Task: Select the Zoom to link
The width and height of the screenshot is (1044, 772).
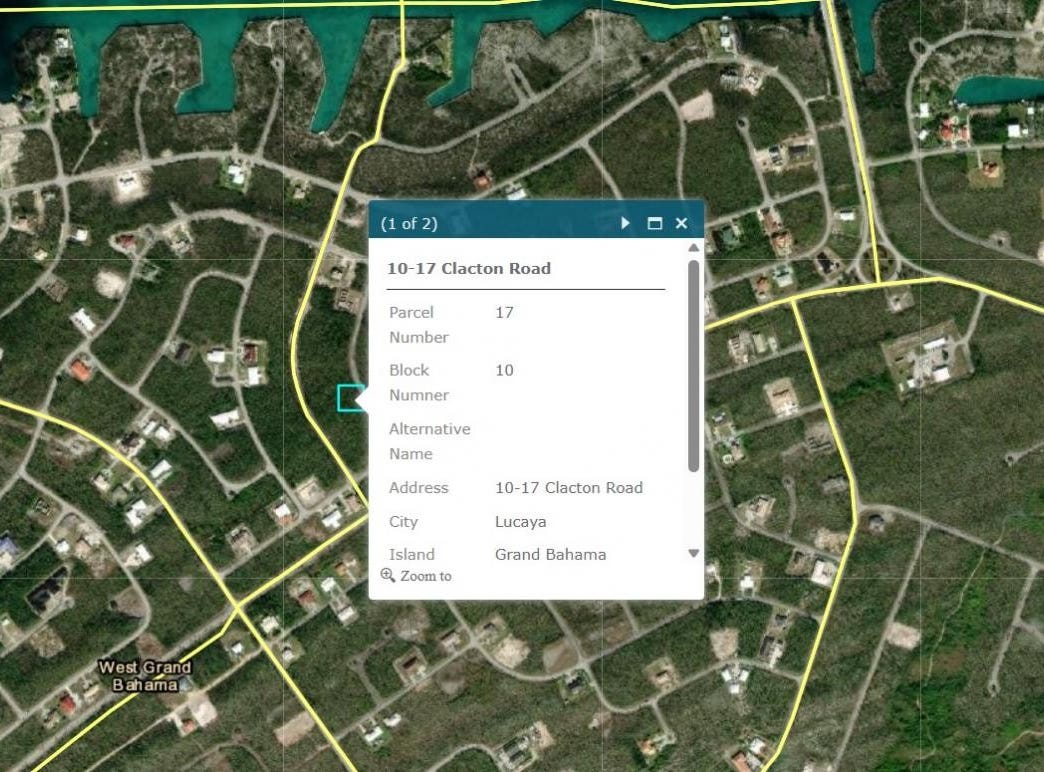Action: 425,576
